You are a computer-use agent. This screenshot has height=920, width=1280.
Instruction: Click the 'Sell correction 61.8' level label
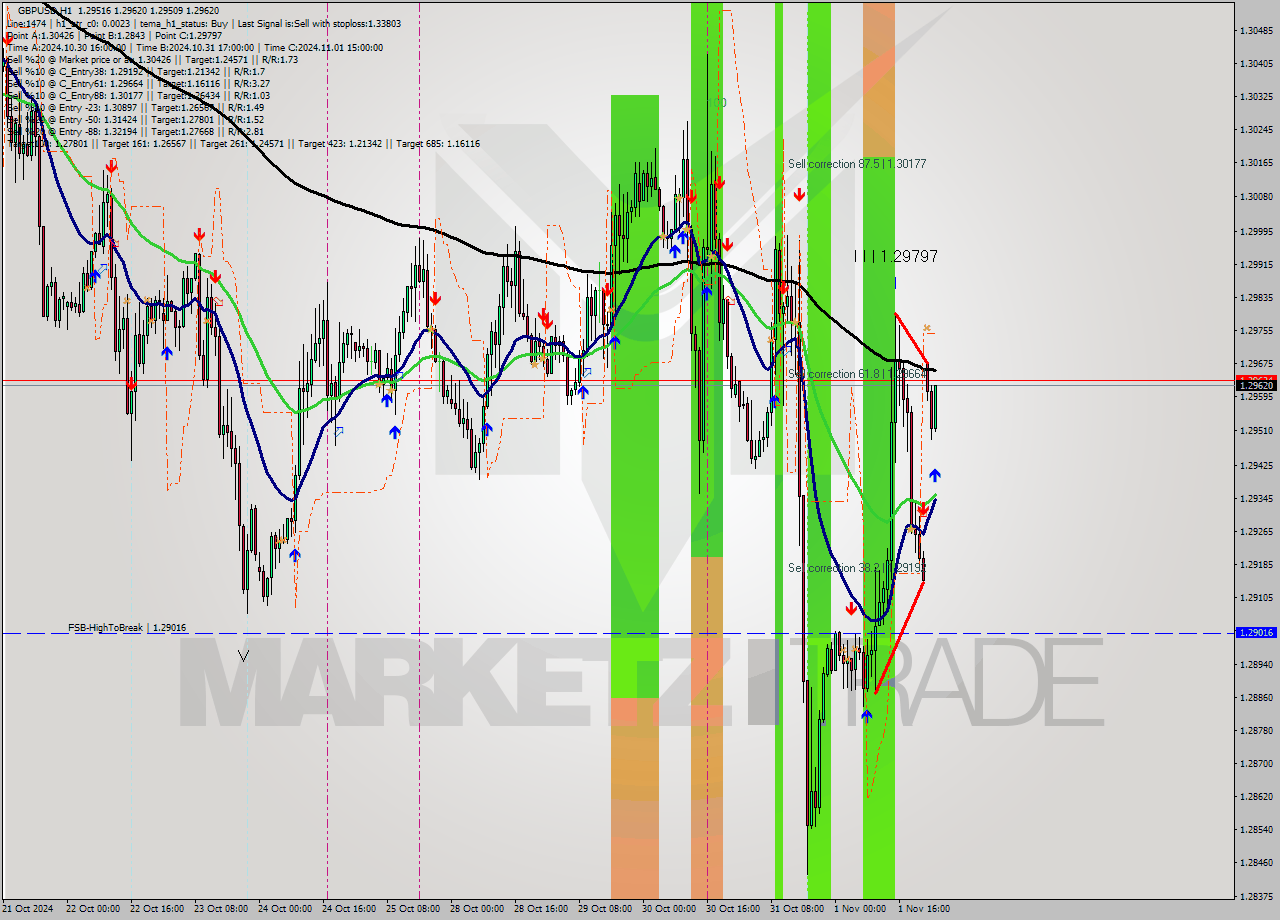pos(857,374)
